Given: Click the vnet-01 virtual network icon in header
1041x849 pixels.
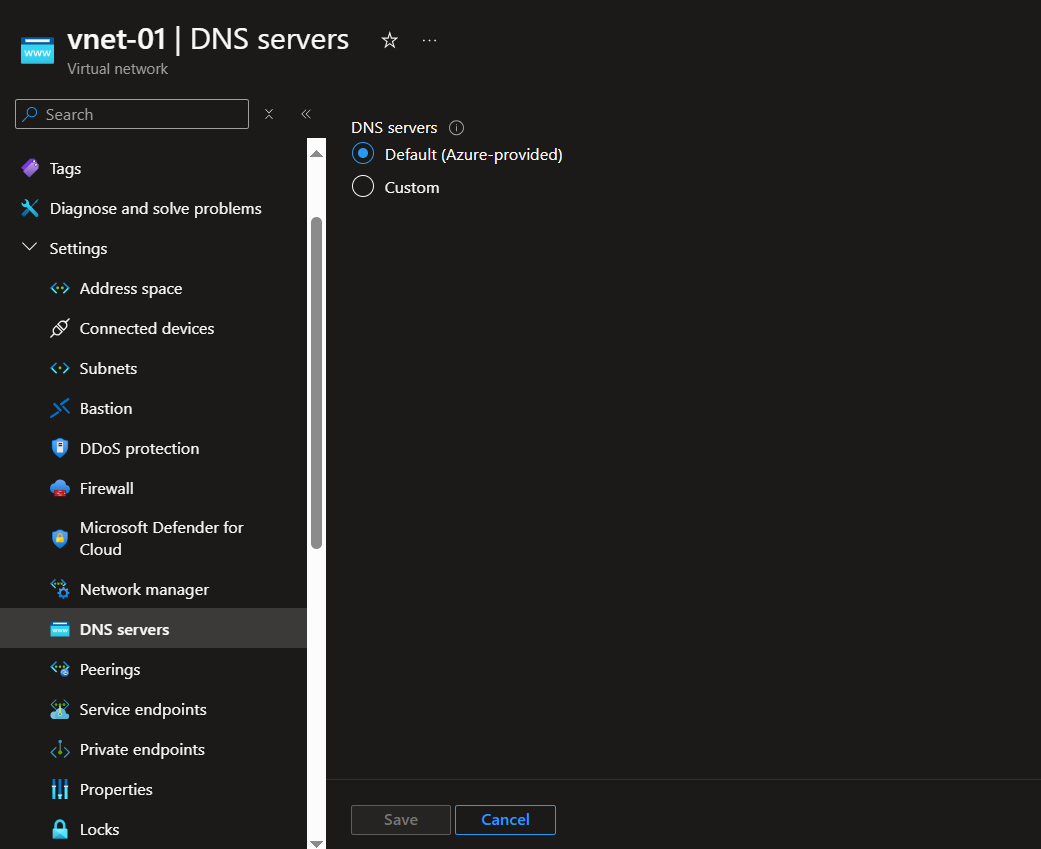Looking at the screenshot, I should point(37,51).
